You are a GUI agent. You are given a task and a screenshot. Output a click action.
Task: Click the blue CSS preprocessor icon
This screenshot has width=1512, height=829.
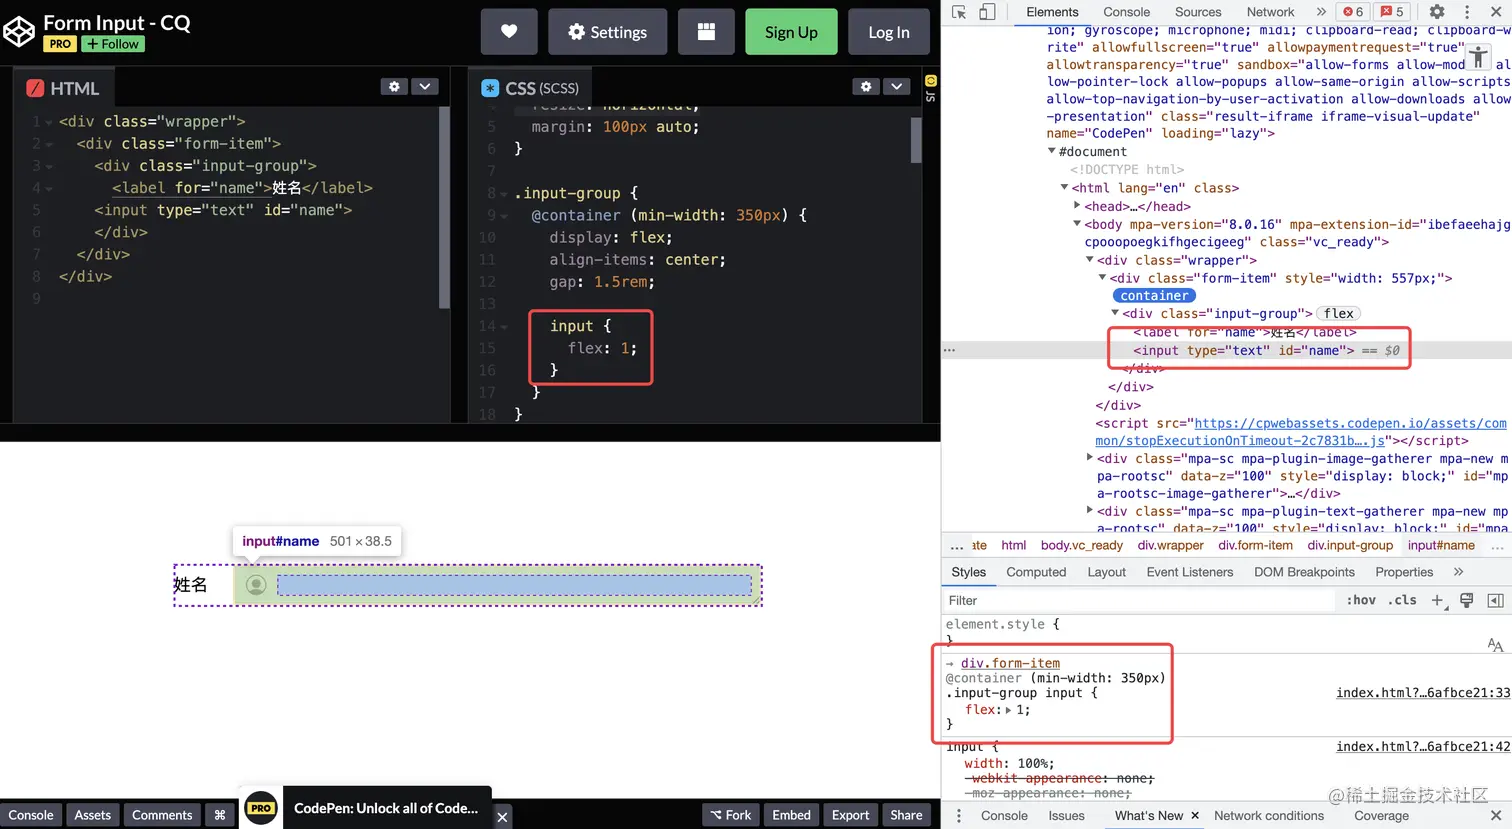point(490,88)
